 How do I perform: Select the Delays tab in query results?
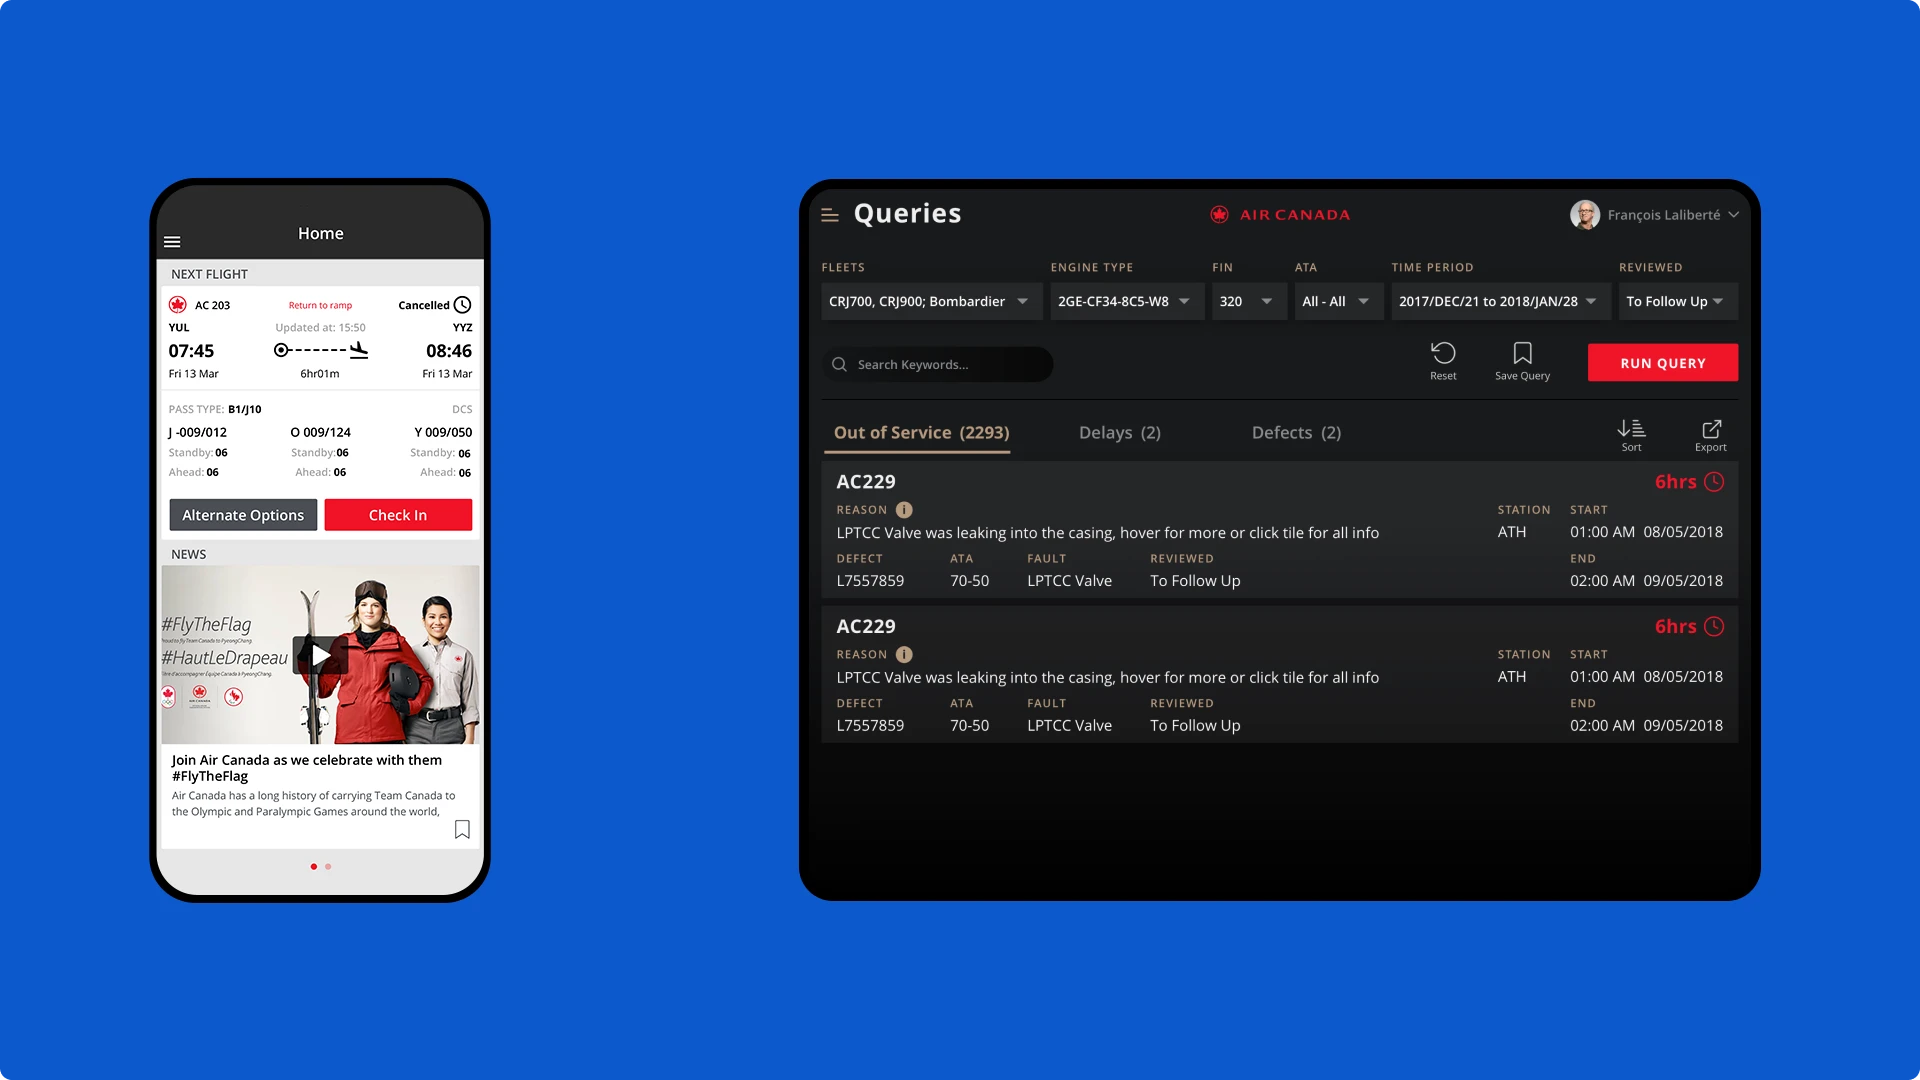[1118, 433]
